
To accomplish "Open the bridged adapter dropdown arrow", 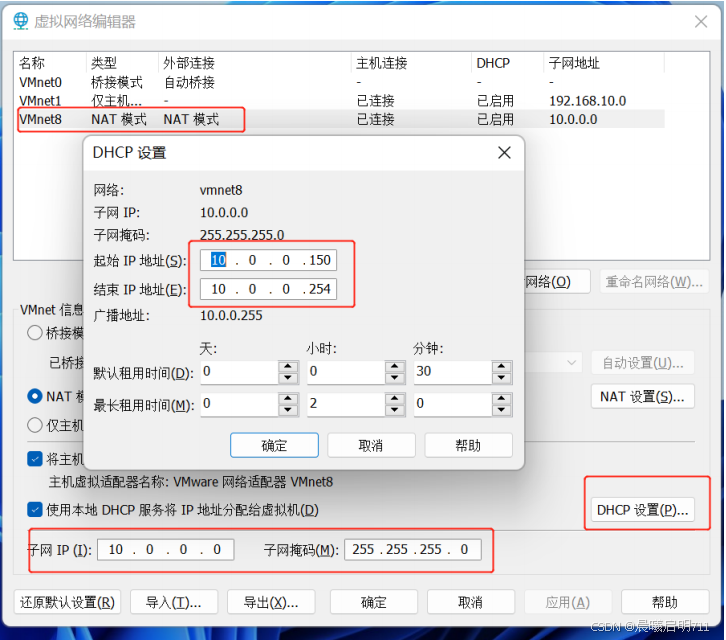I will pyautogui.click(x=572, y=363).
